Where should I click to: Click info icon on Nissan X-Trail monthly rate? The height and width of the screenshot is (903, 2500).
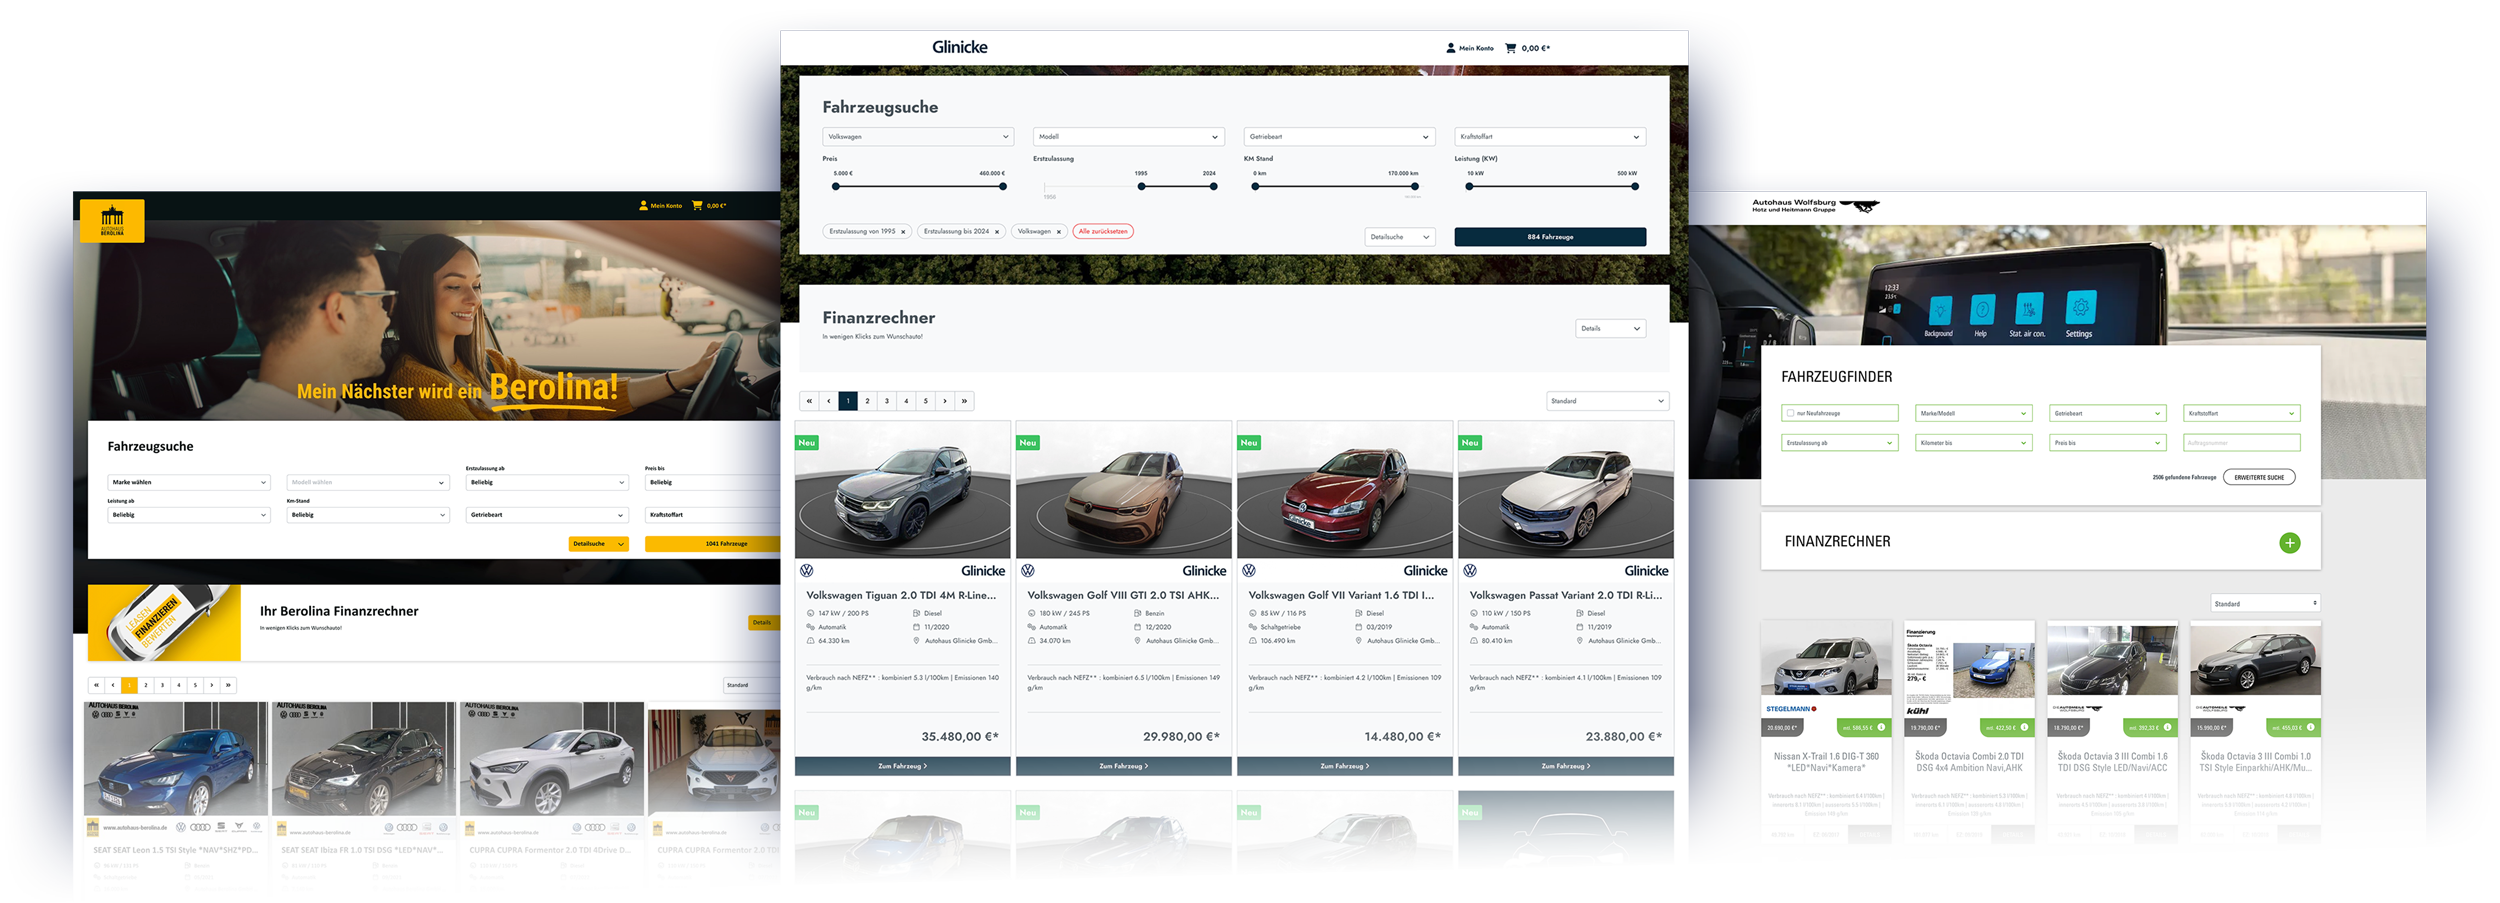click(1881, 727)
